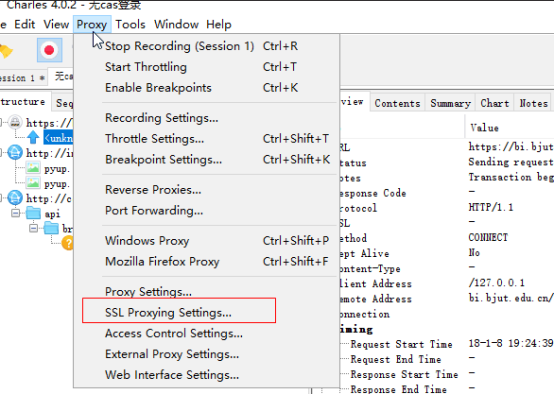Click the globe icon next to http://i host
Image resolution: width=554 pixels, height=394 pixels.
click(15, 153)
